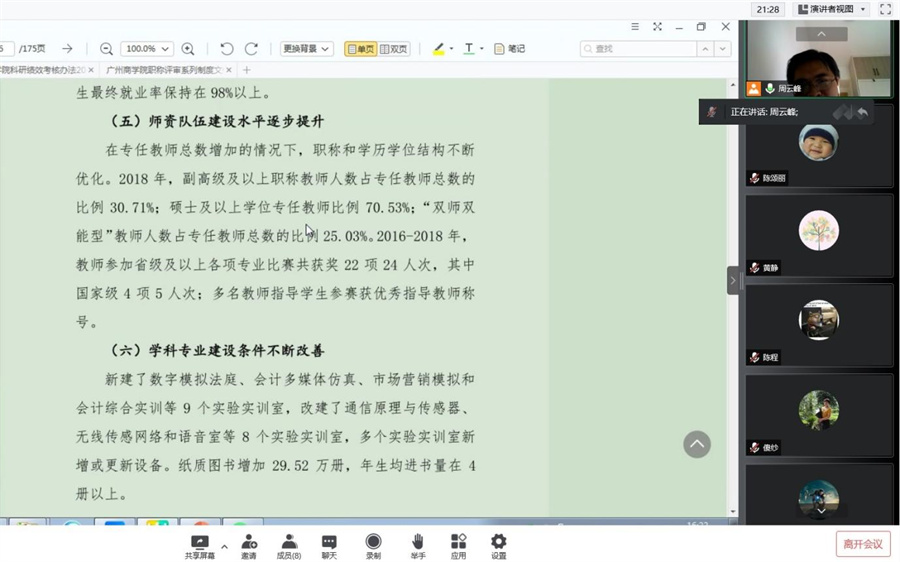Toggle fullscreen for meeting window
Screen dimensions: 900x562
(x=885, y=9)
